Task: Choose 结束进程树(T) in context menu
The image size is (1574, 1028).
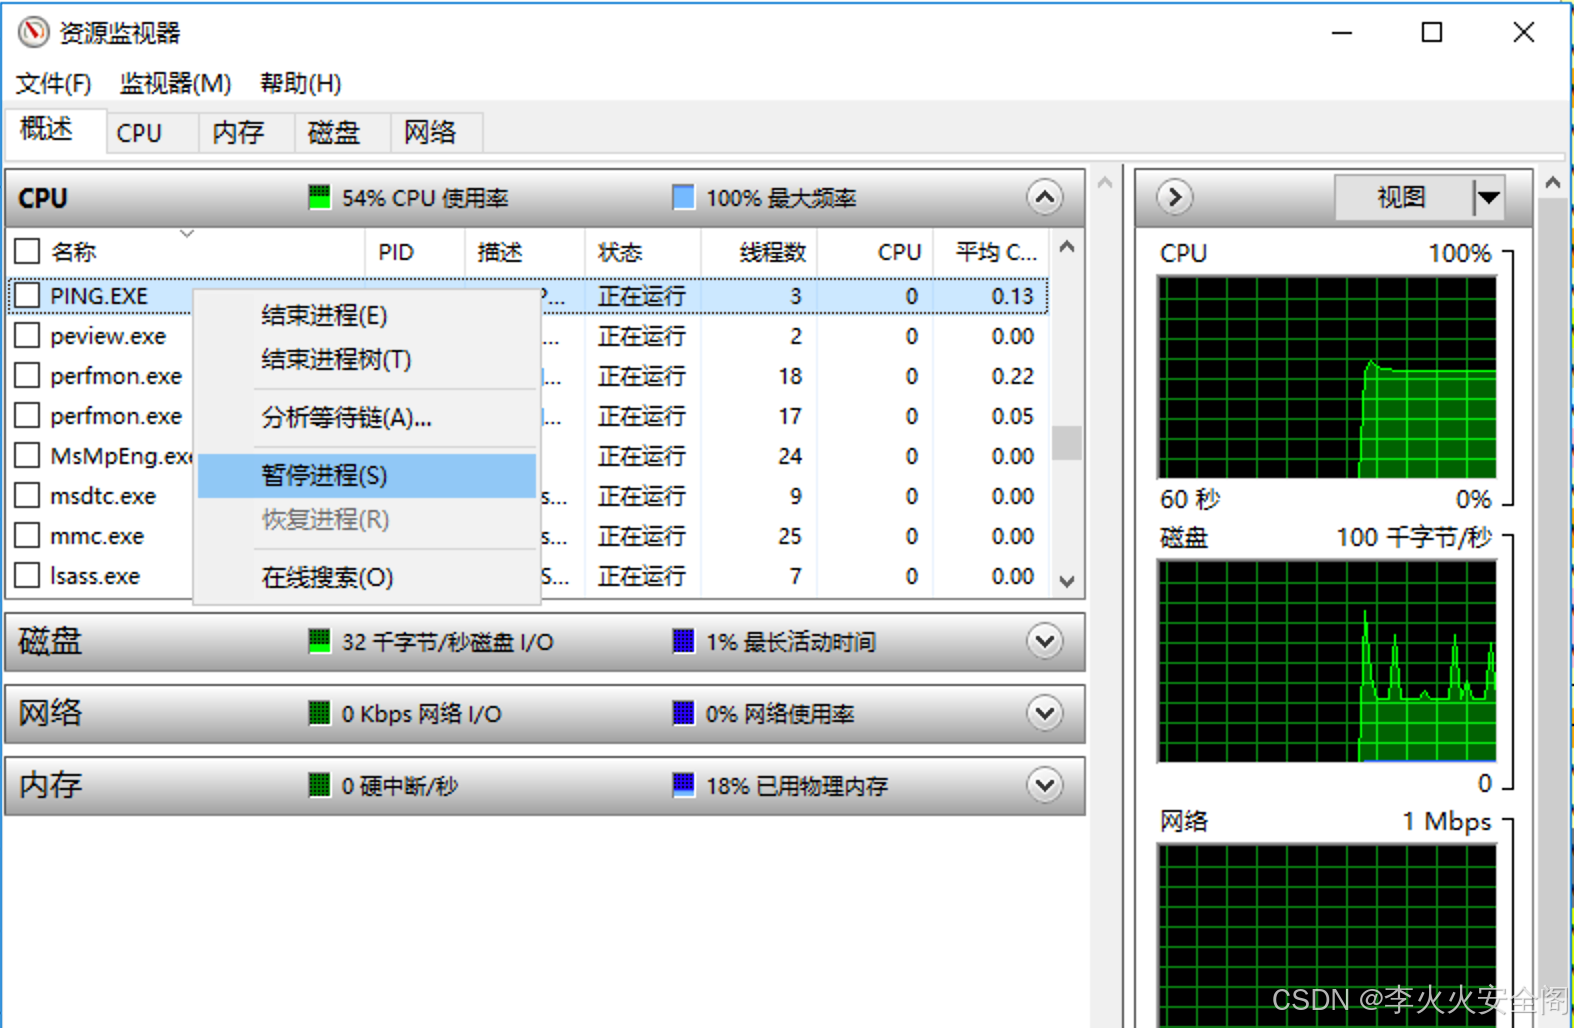Action: coord(367,359)
